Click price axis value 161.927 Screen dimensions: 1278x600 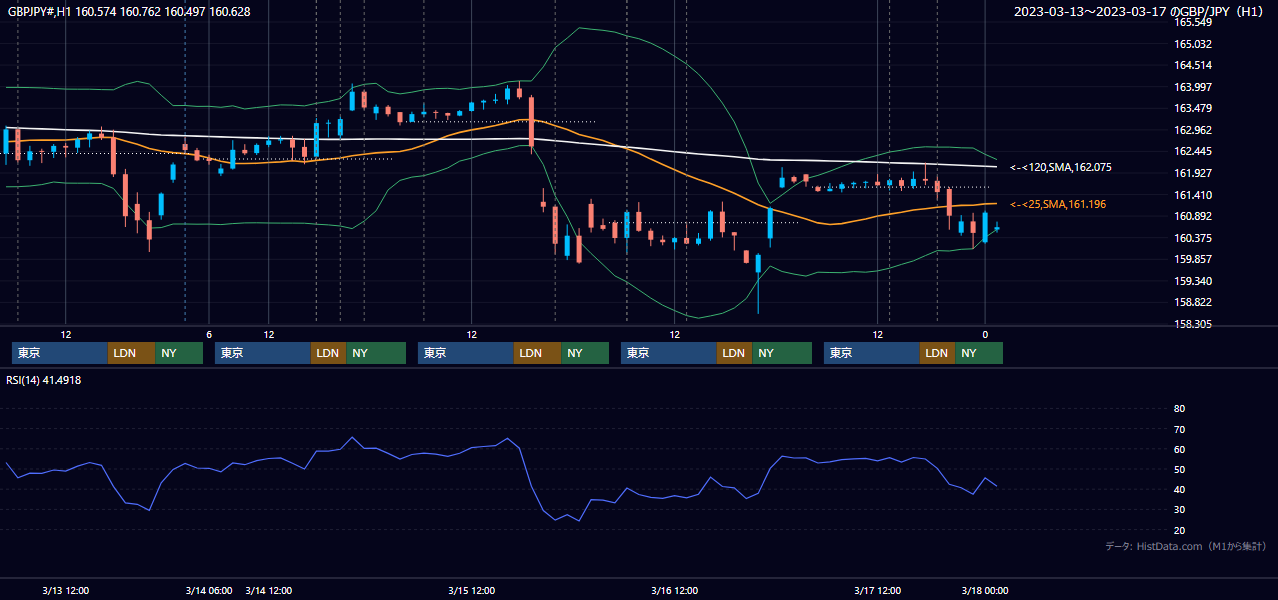1192,173
